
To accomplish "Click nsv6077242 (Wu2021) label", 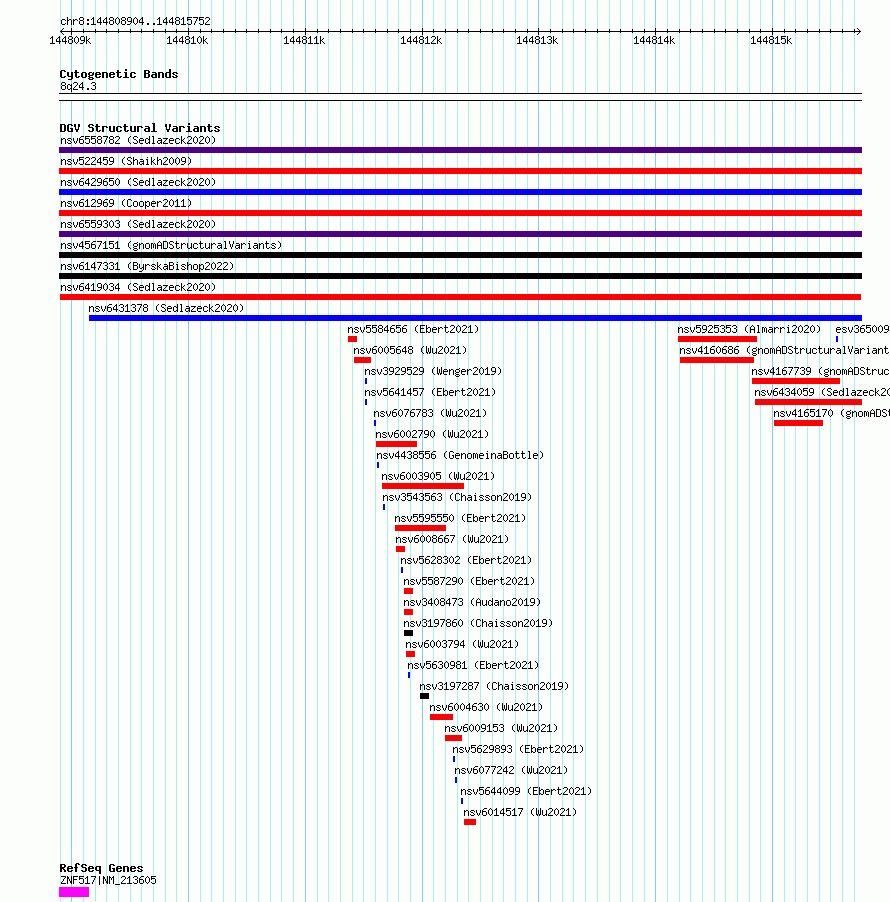I will click(511, 770).
